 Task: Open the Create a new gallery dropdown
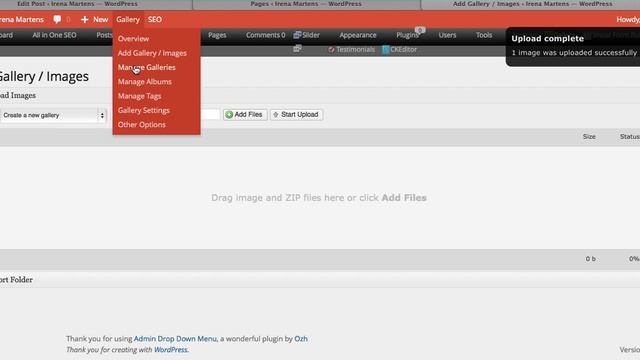pyautogui.click(x=53, y=116)
